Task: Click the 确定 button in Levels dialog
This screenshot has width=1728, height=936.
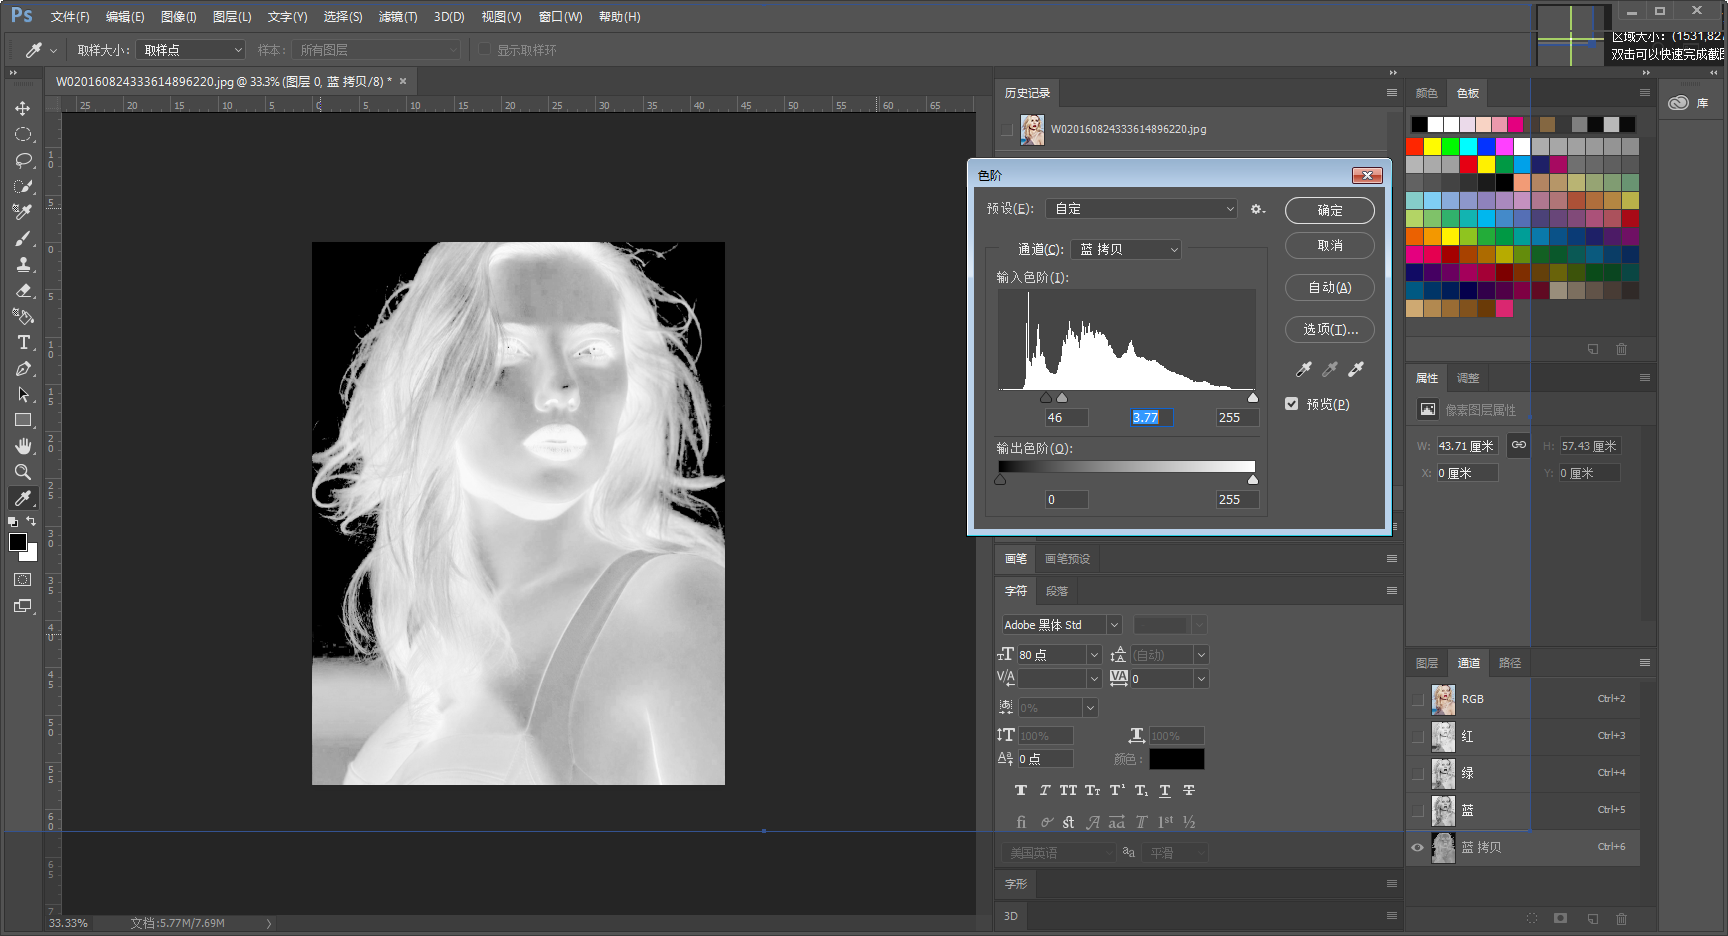Action: pyautogui.click(x=1329, y=210)
